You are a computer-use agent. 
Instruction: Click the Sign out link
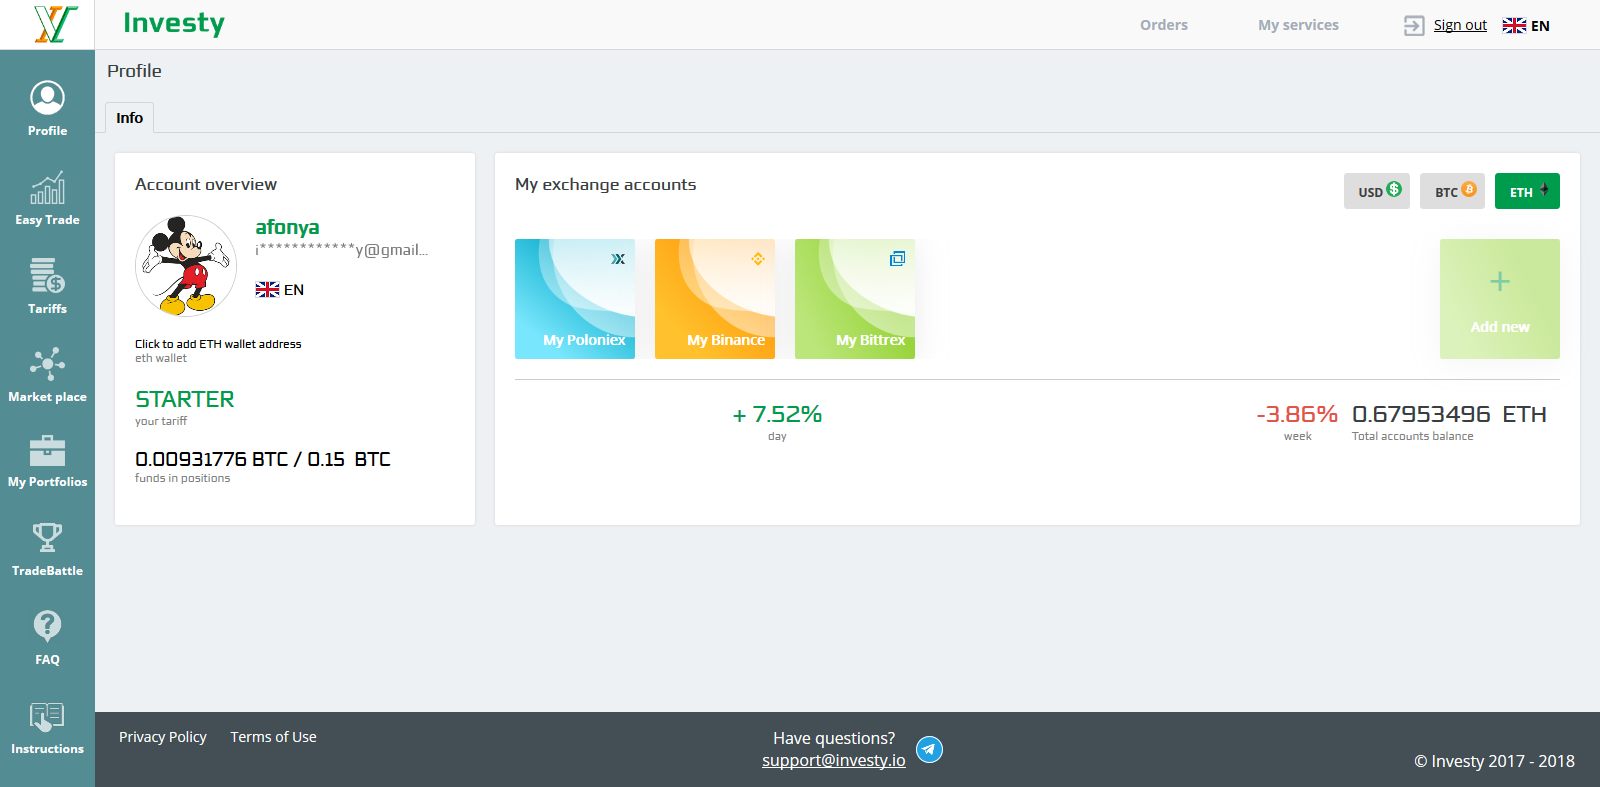[x=1460, y=25]
